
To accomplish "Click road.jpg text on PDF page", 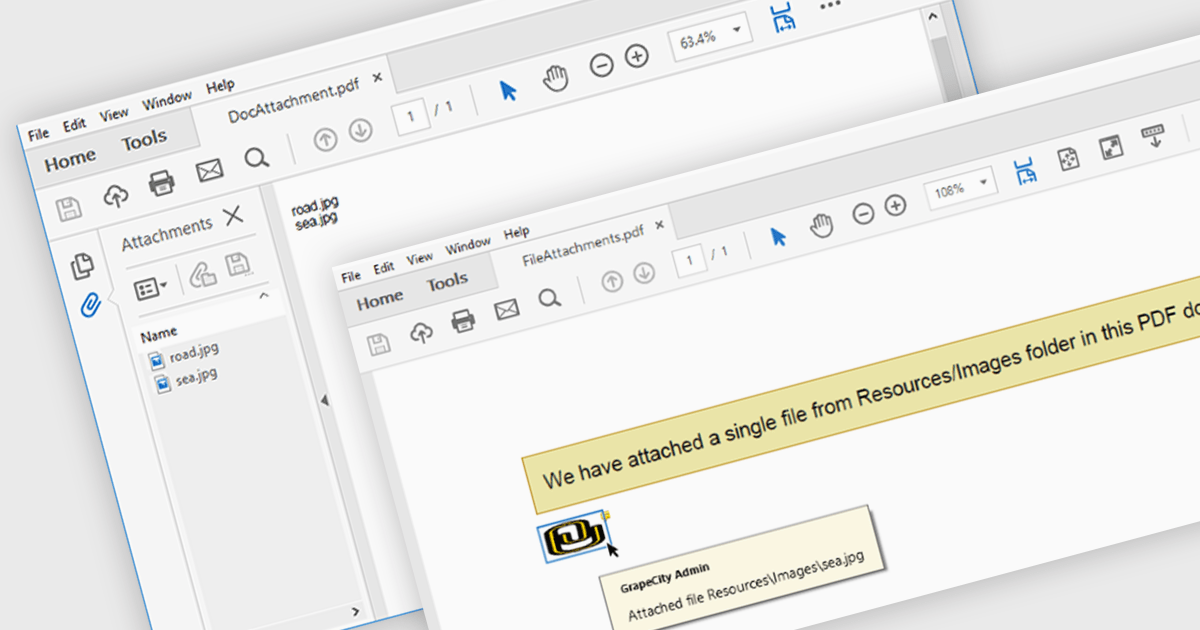I will (315, 206).
